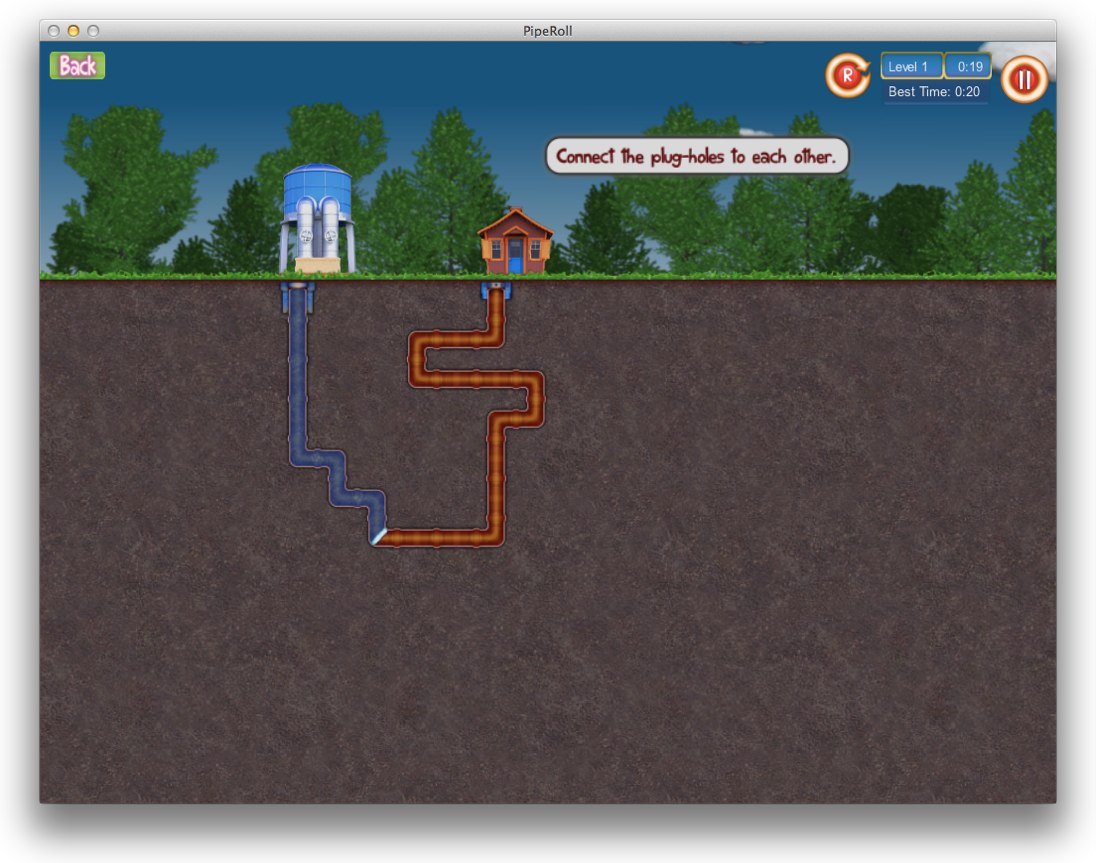Restart the level with the R icon

(847, 75)
